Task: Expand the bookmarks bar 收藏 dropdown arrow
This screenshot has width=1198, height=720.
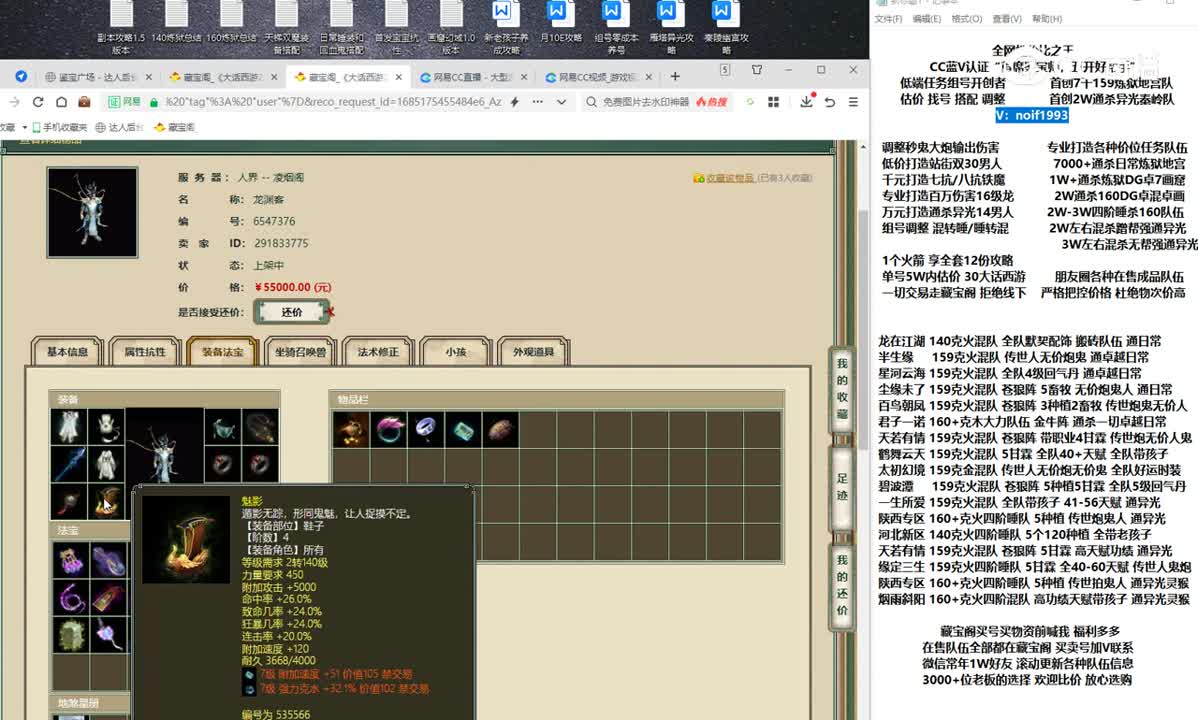Action: pyautogui.click(x=25, y=127)
